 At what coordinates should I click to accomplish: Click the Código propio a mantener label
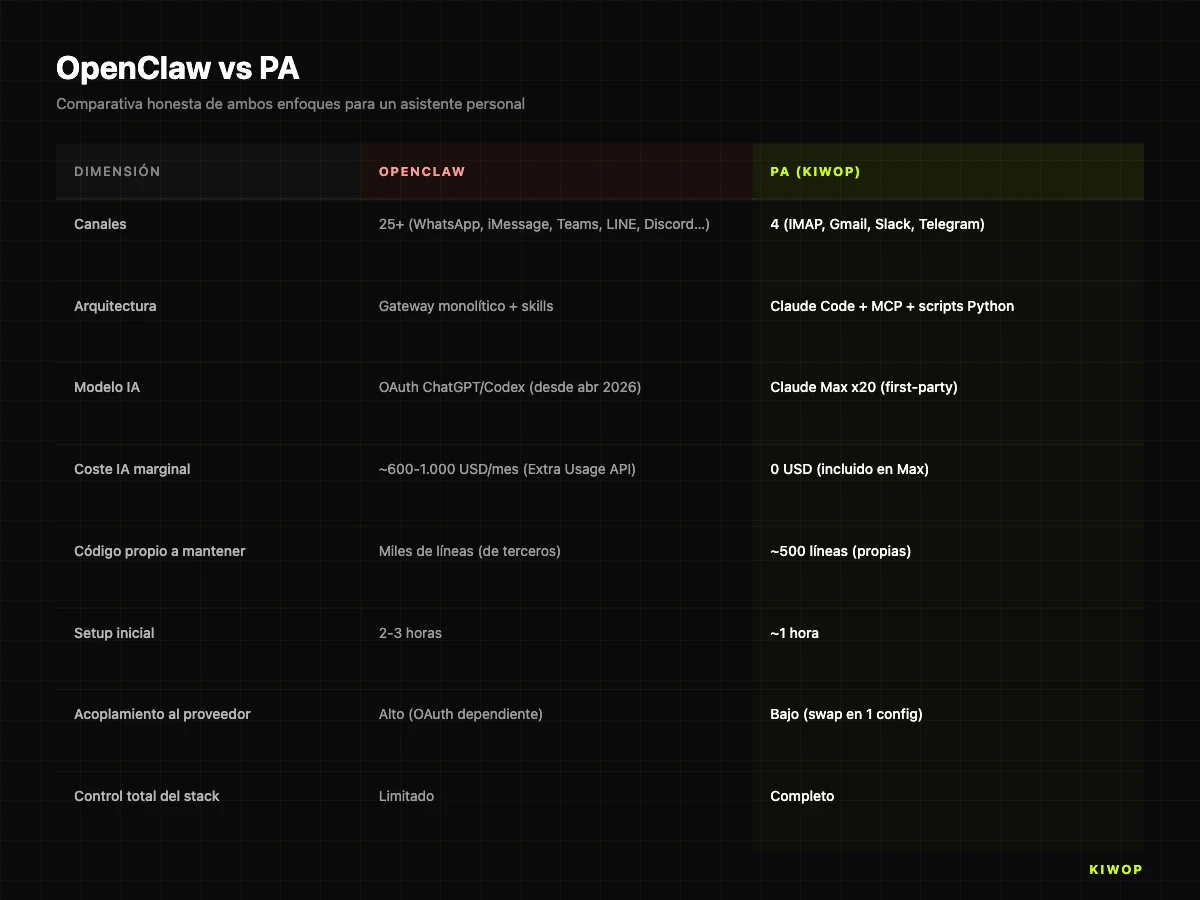(159, 551)
